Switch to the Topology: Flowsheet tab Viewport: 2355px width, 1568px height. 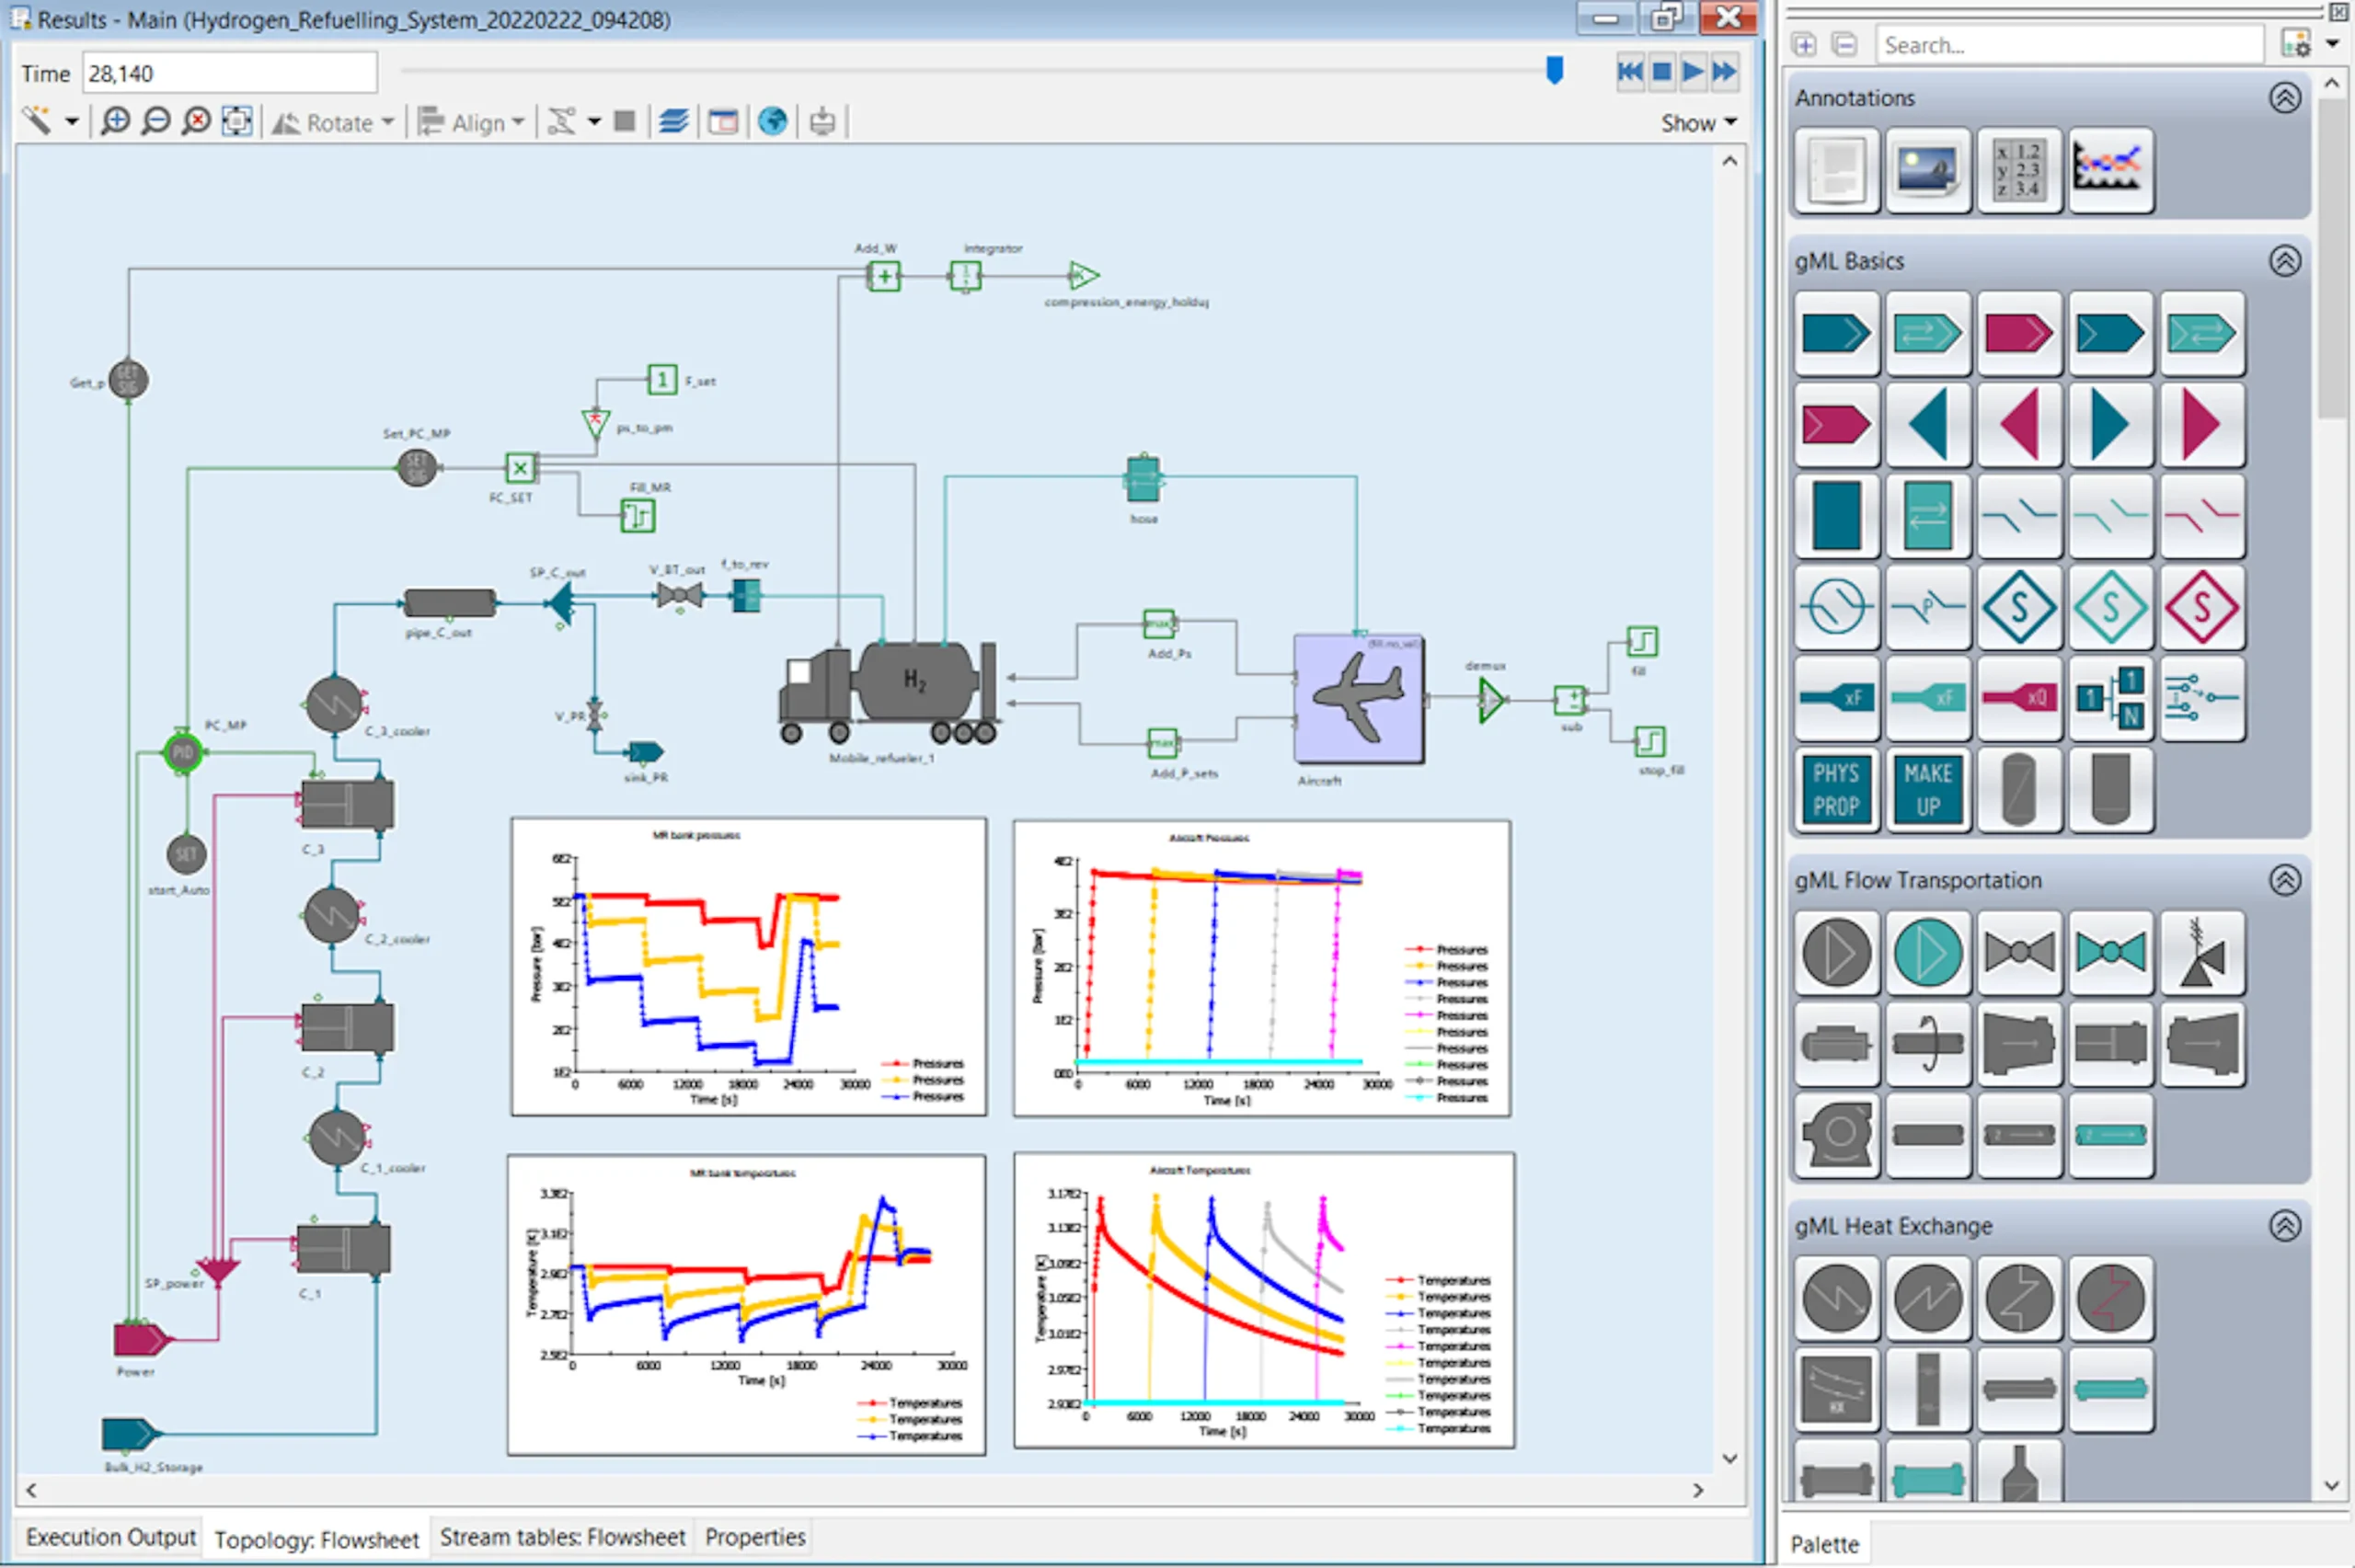[x=316, y=1539]
